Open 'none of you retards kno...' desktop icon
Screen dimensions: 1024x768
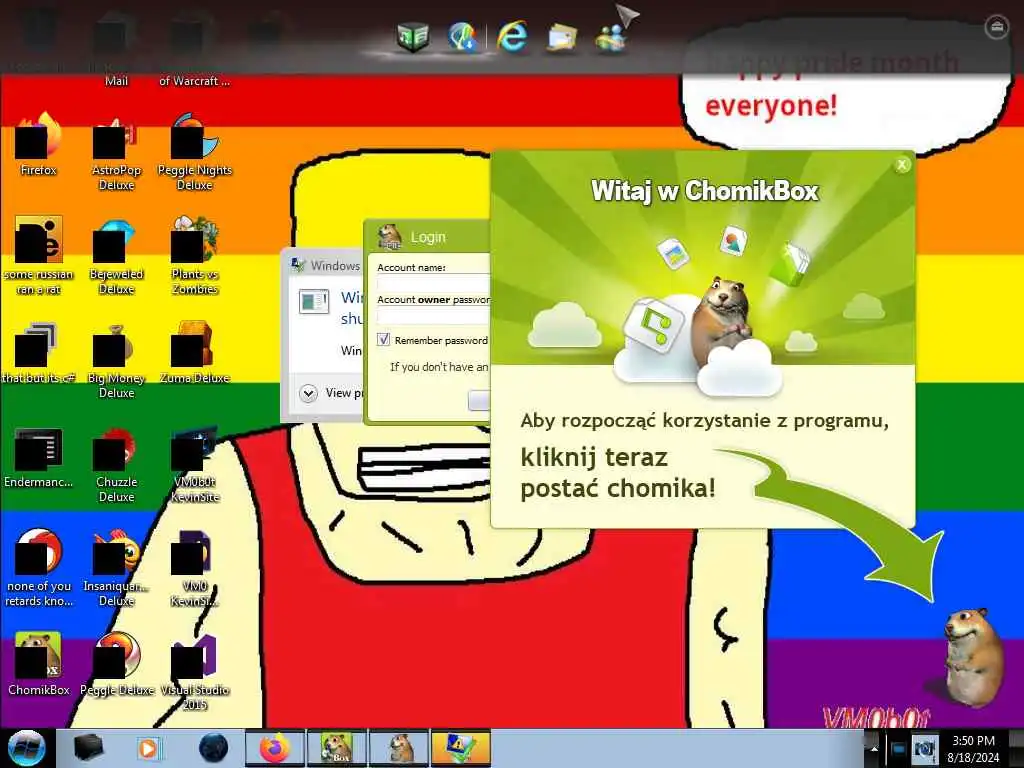(x=39, y=568)
